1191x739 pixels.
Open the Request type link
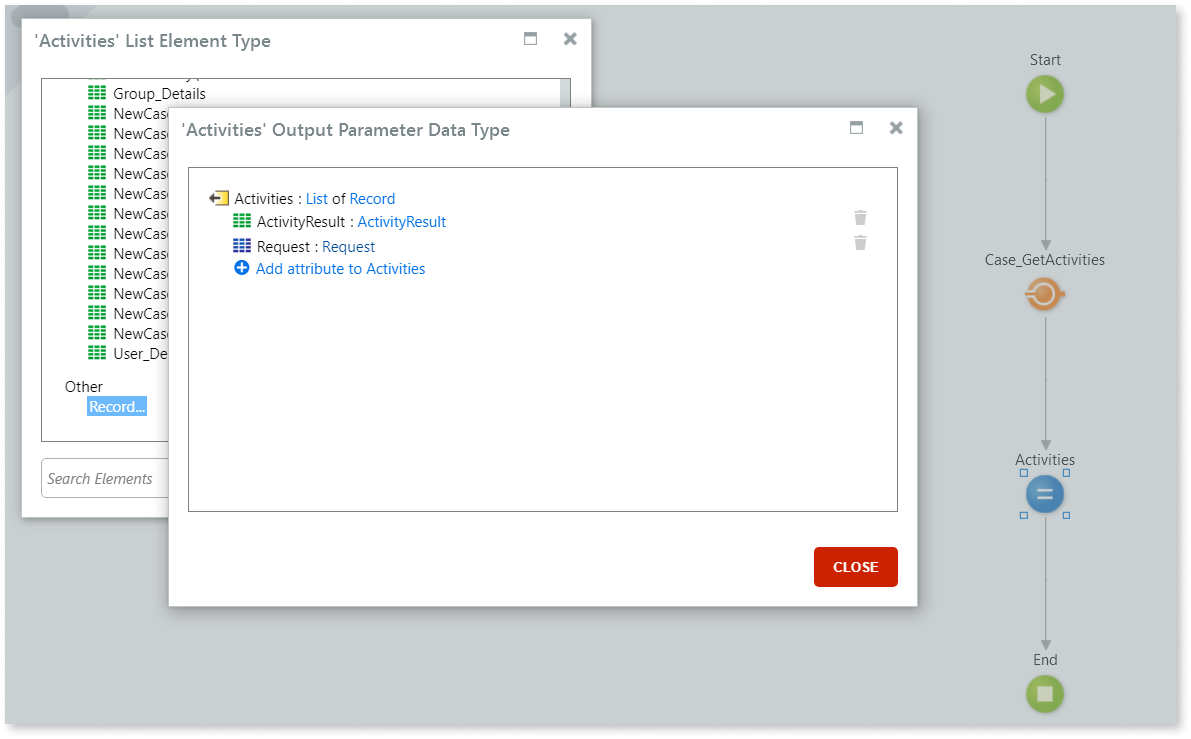(x=349, y=247)
